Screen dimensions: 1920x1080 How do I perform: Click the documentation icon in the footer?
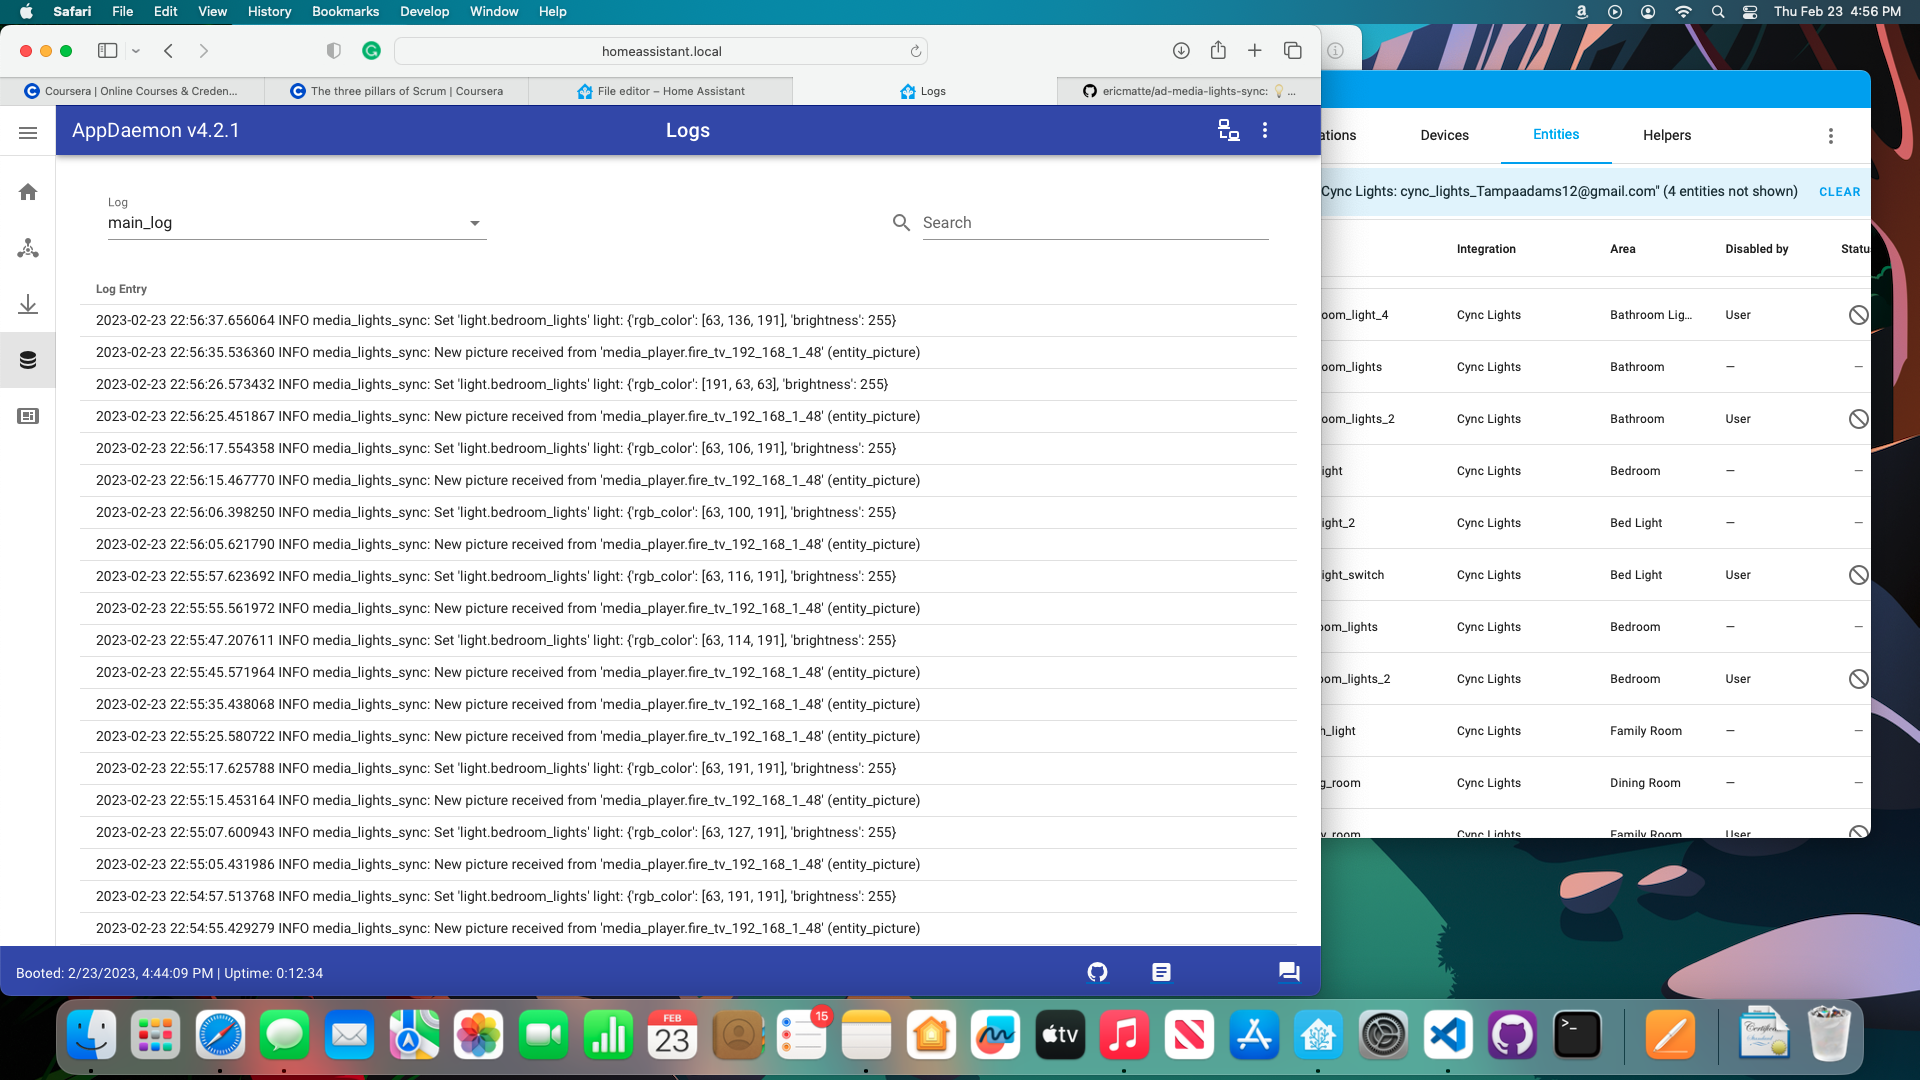point(1160,971)
